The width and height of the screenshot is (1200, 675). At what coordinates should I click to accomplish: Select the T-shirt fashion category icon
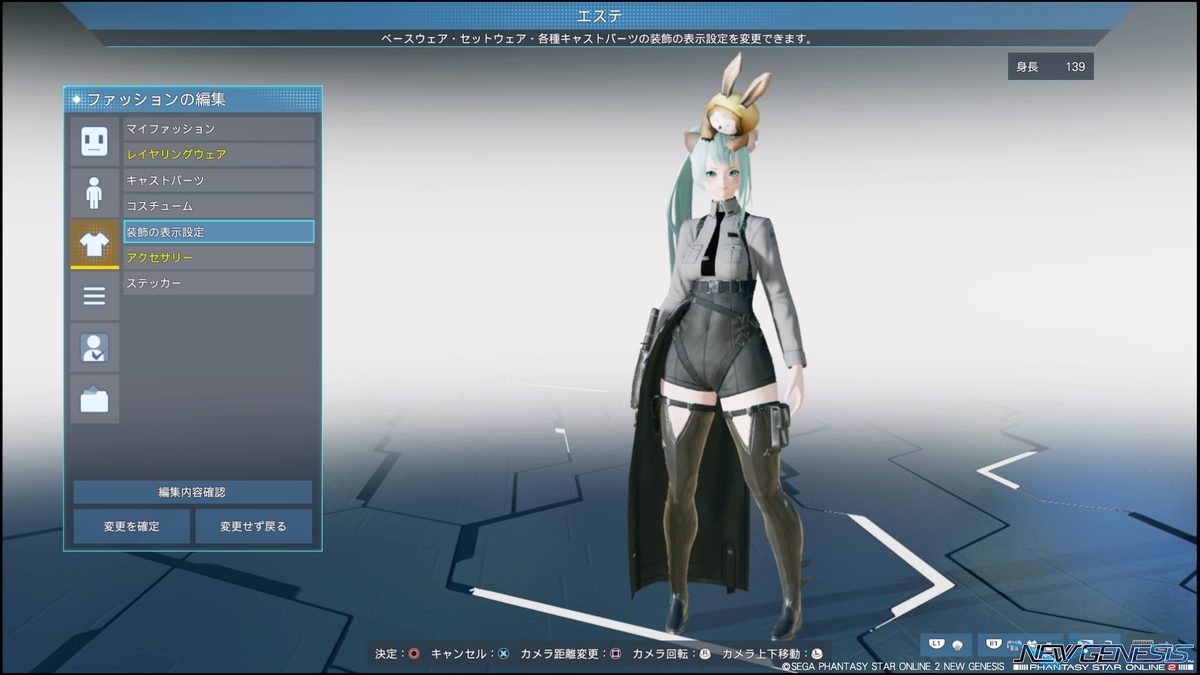point(94,244)
